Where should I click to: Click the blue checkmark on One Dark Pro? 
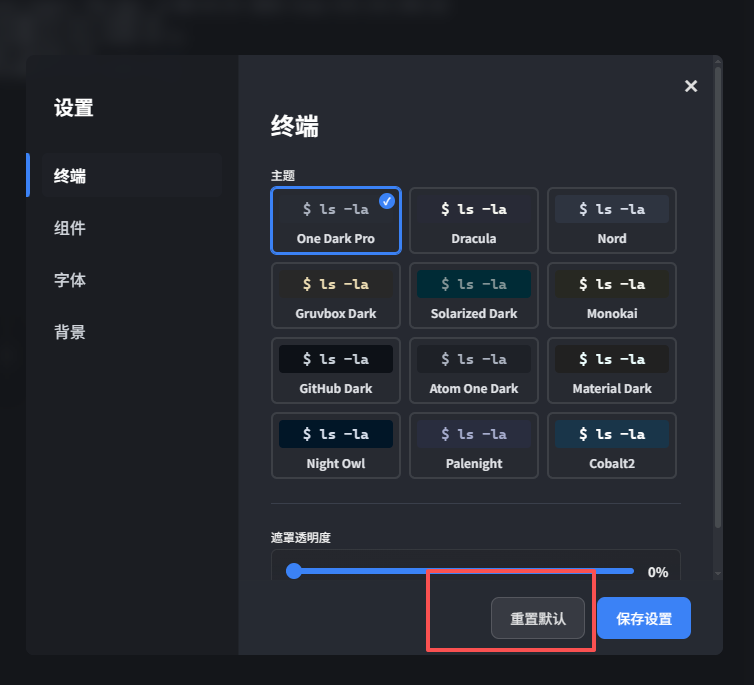pos(387,201)
